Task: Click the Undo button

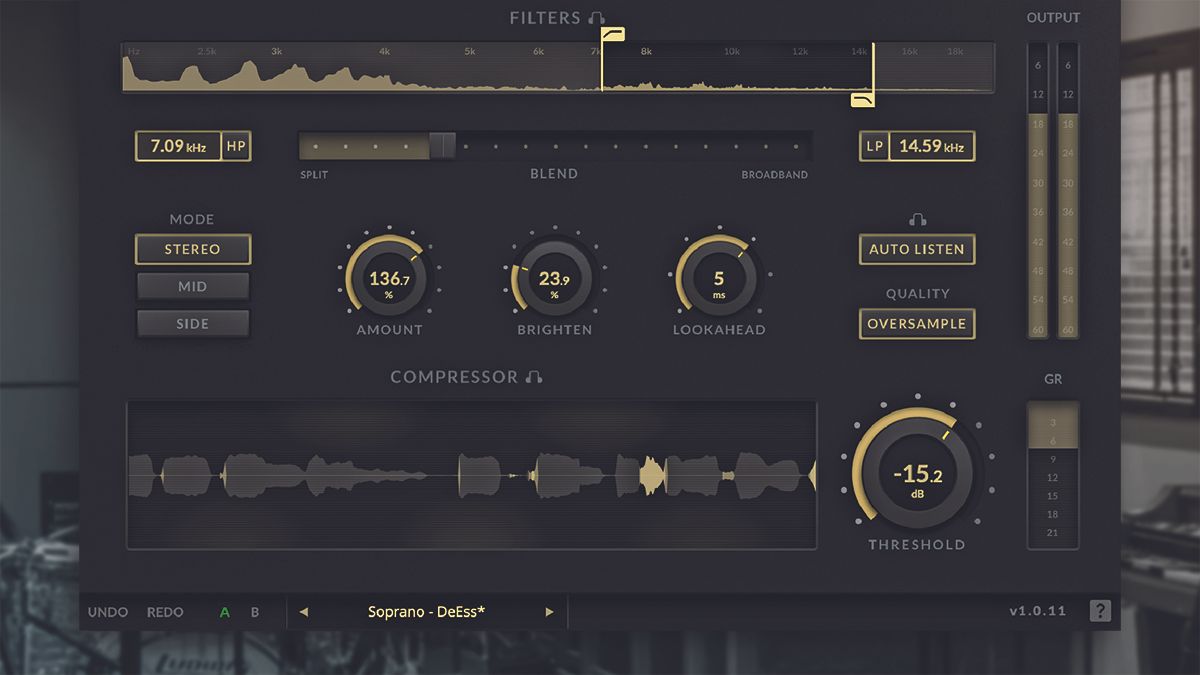Action: [x=107, y=612]
